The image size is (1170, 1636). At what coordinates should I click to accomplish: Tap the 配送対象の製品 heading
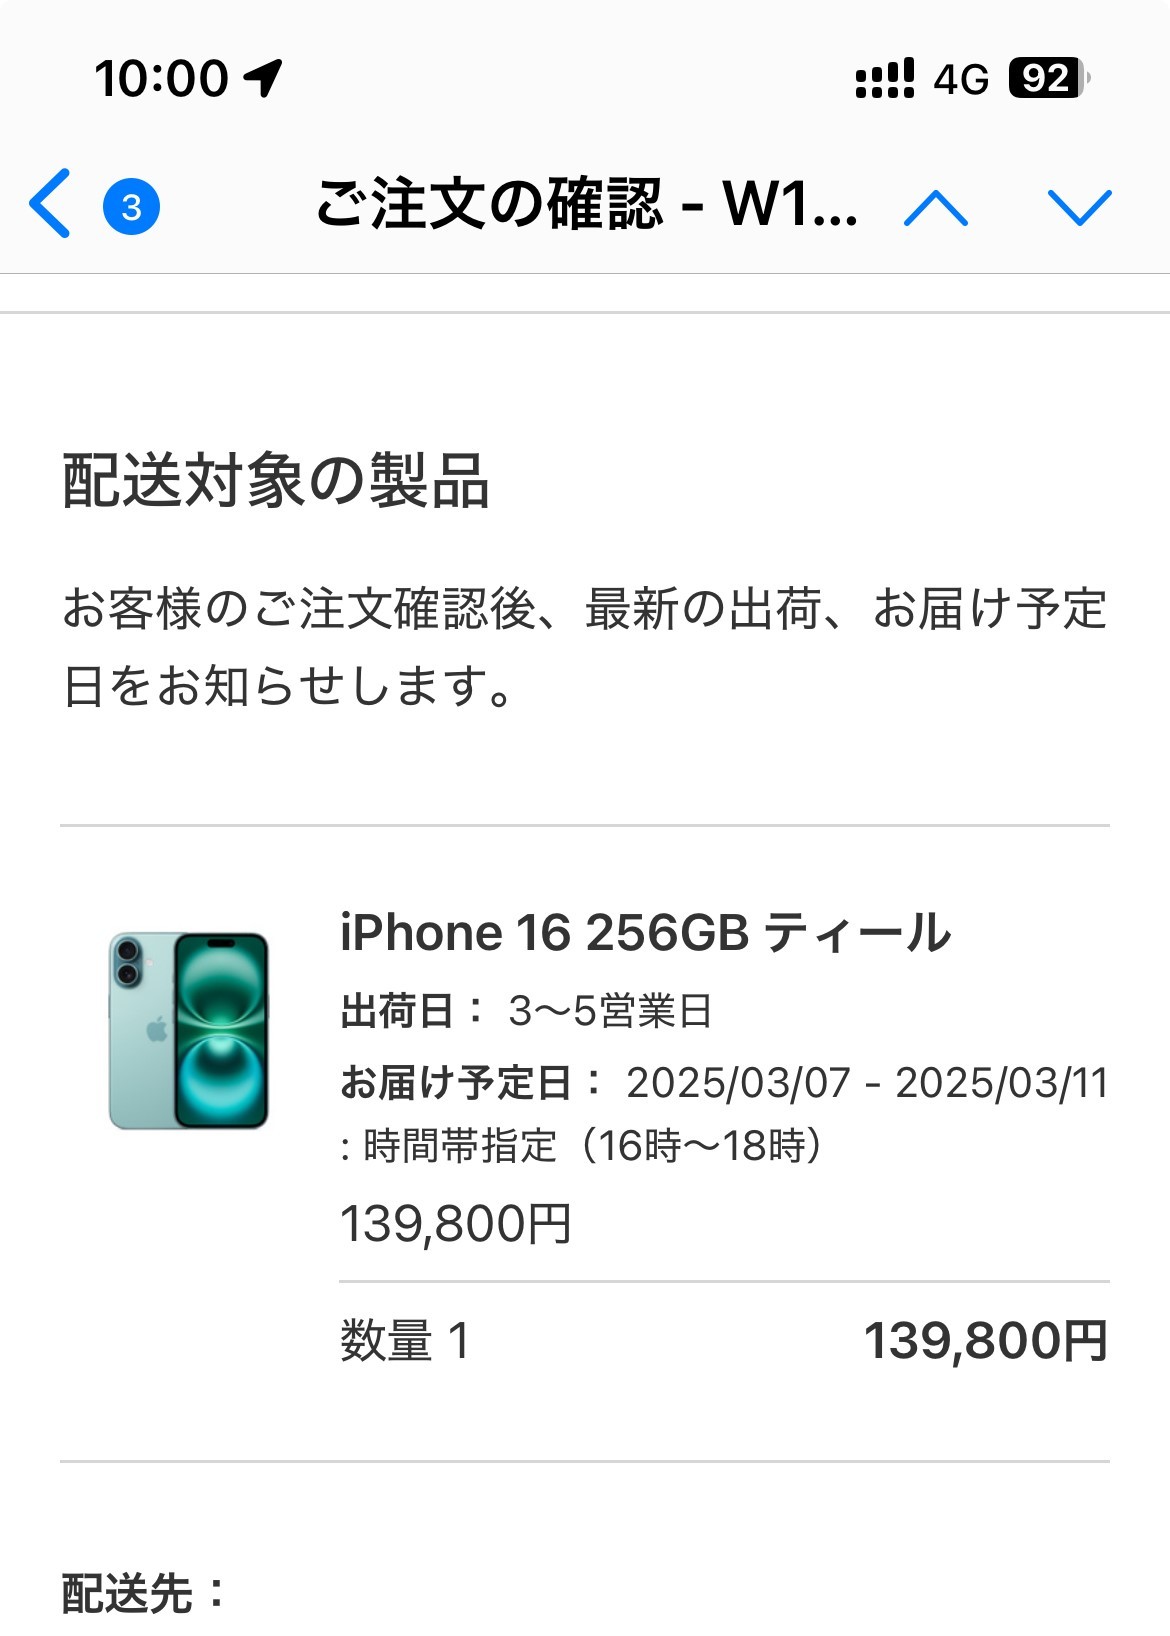275,481
